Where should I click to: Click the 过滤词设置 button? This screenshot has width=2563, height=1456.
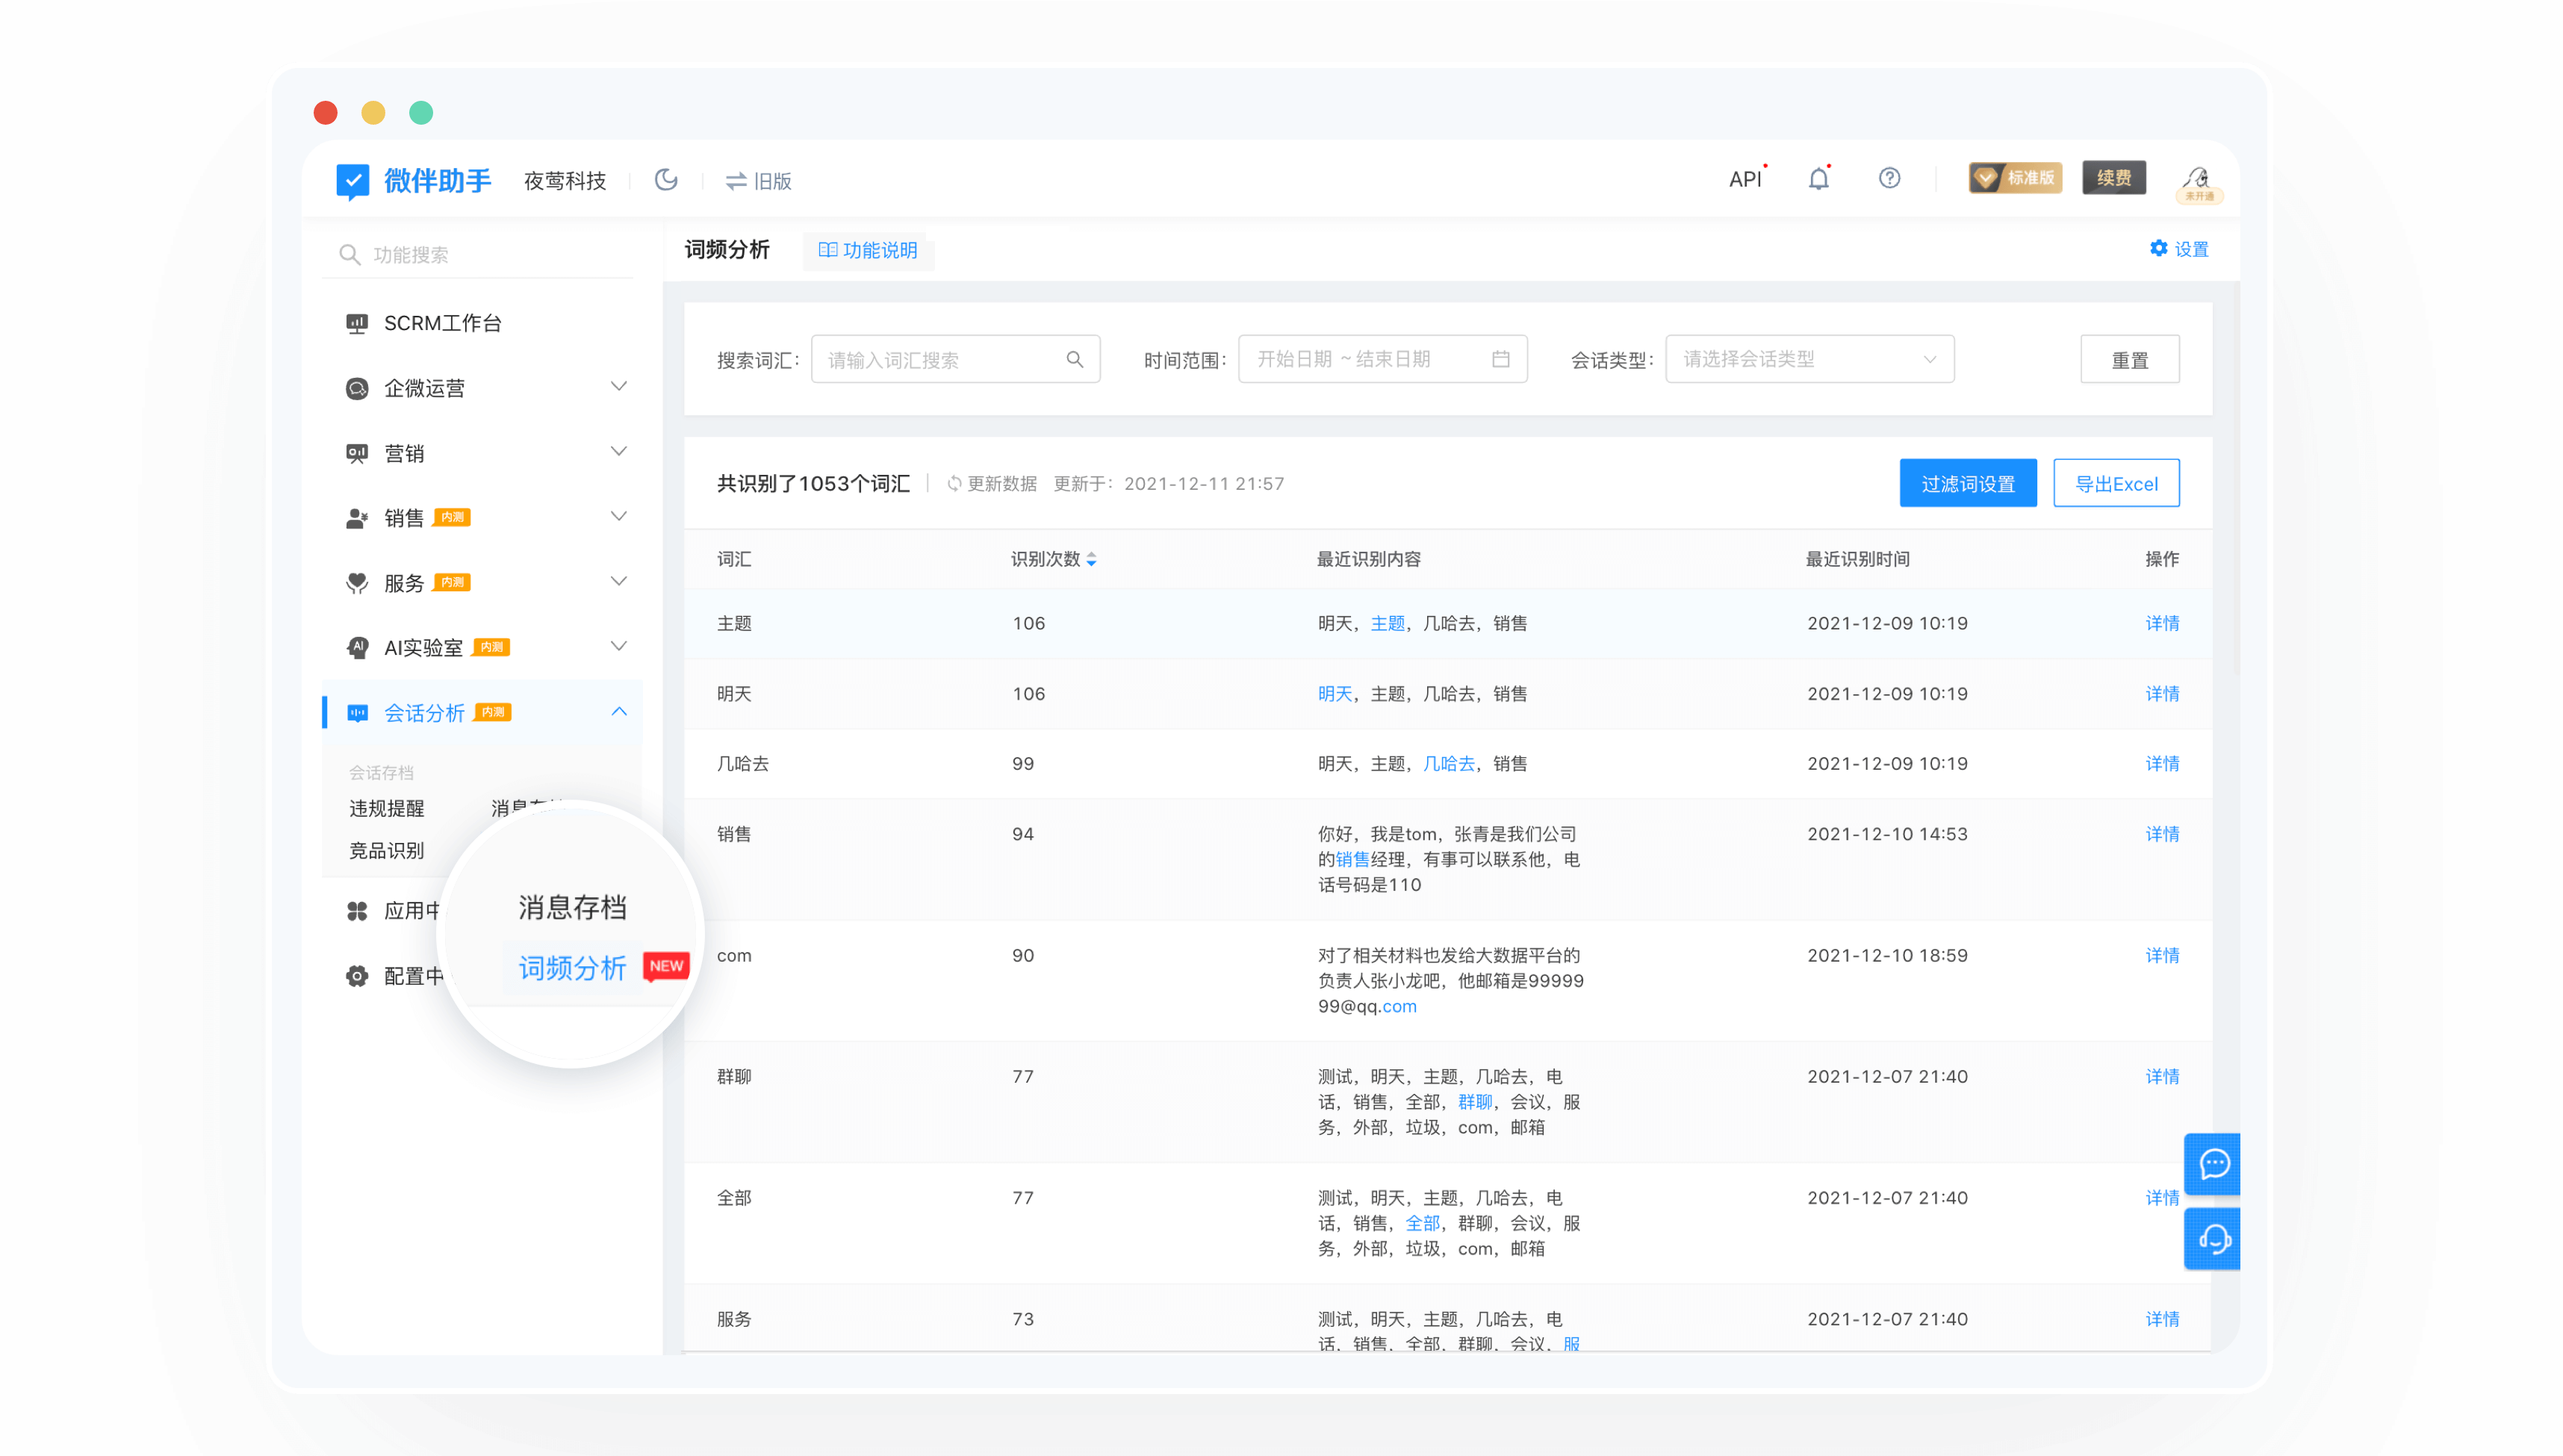pyautogui.click(x=1967, y=484)
